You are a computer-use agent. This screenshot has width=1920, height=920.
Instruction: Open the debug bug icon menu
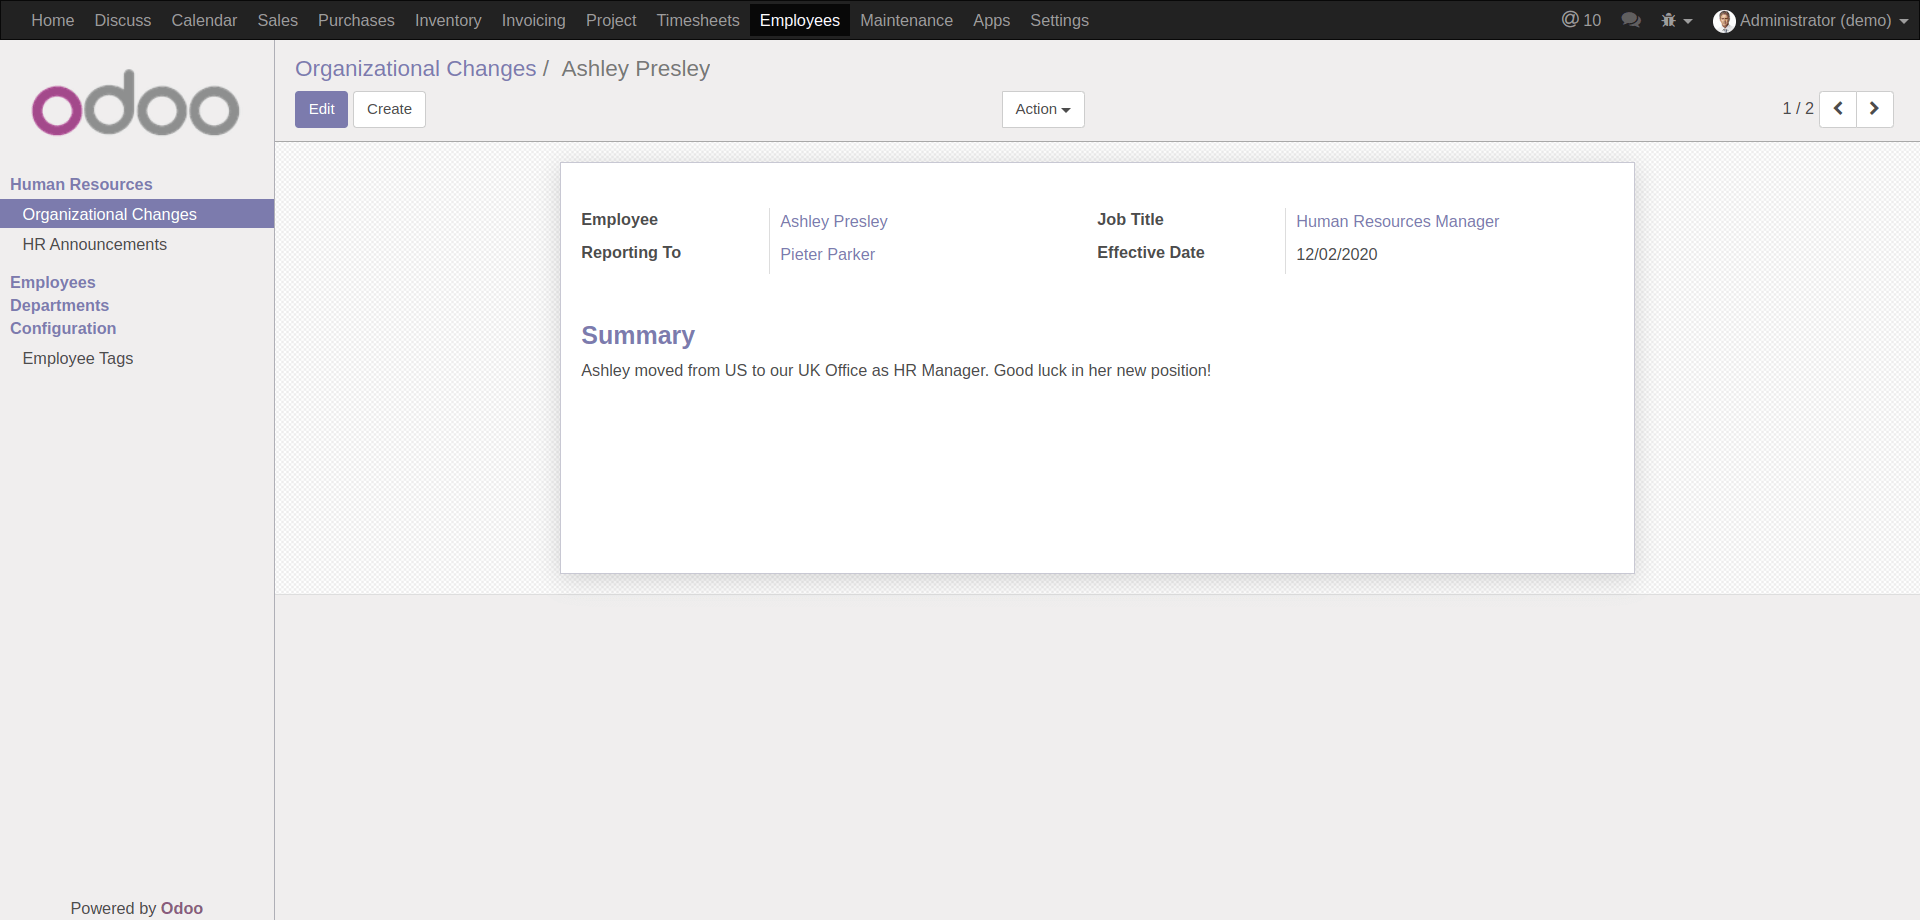(x=1675, y=20)
